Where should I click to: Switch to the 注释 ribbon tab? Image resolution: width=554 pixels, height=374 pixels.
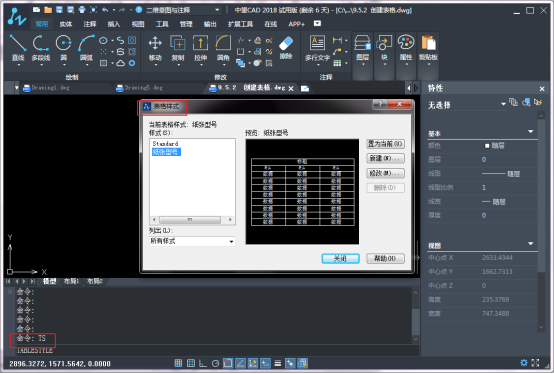[90, 24]
